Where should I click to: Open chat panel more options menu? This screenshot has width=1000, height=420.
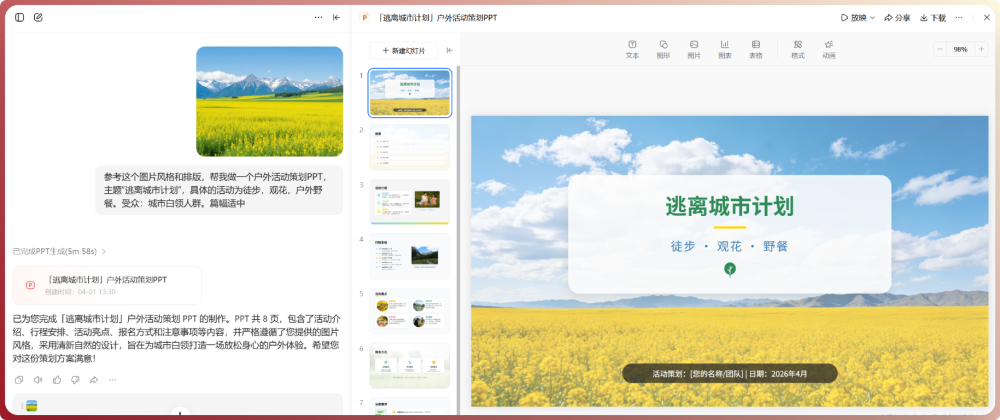[318, 18]
